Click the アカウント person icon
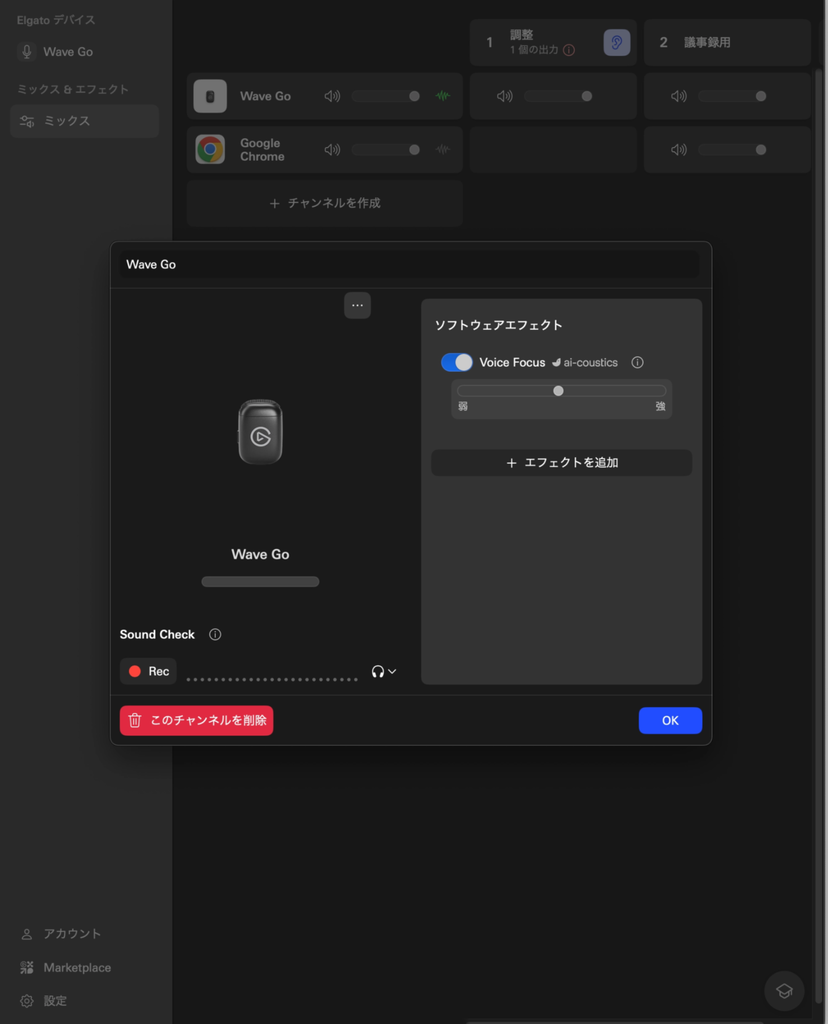Viewport: 828px width, 1024px height. [x=27, y=935]
